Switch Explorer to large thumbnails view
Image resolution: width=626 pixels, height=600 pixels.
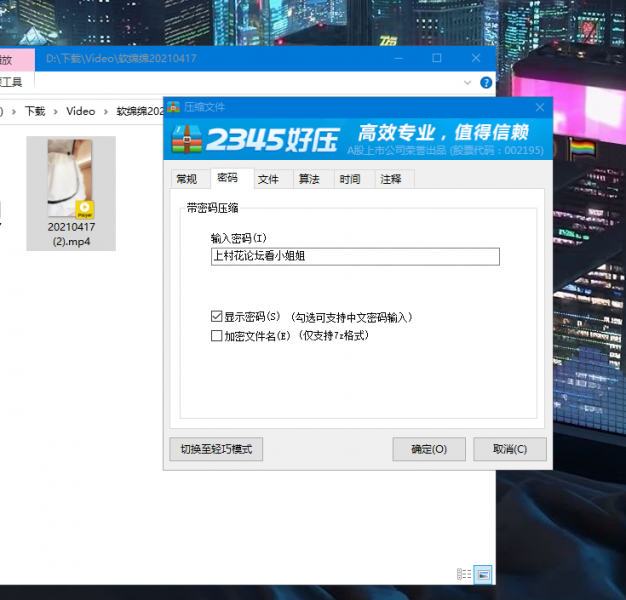483,574
